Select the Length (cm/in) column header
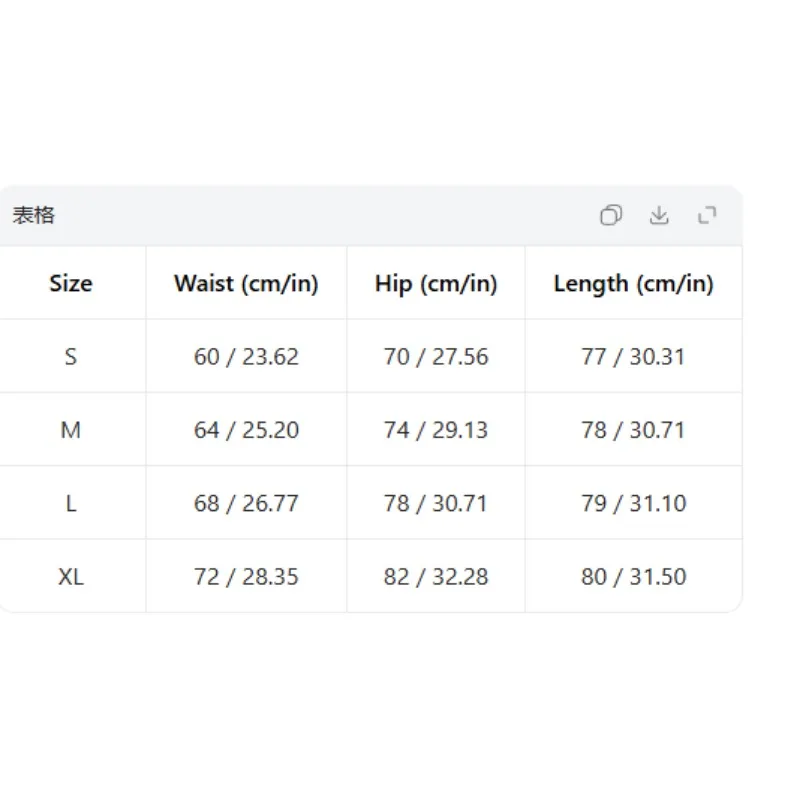 coord(634,283)
